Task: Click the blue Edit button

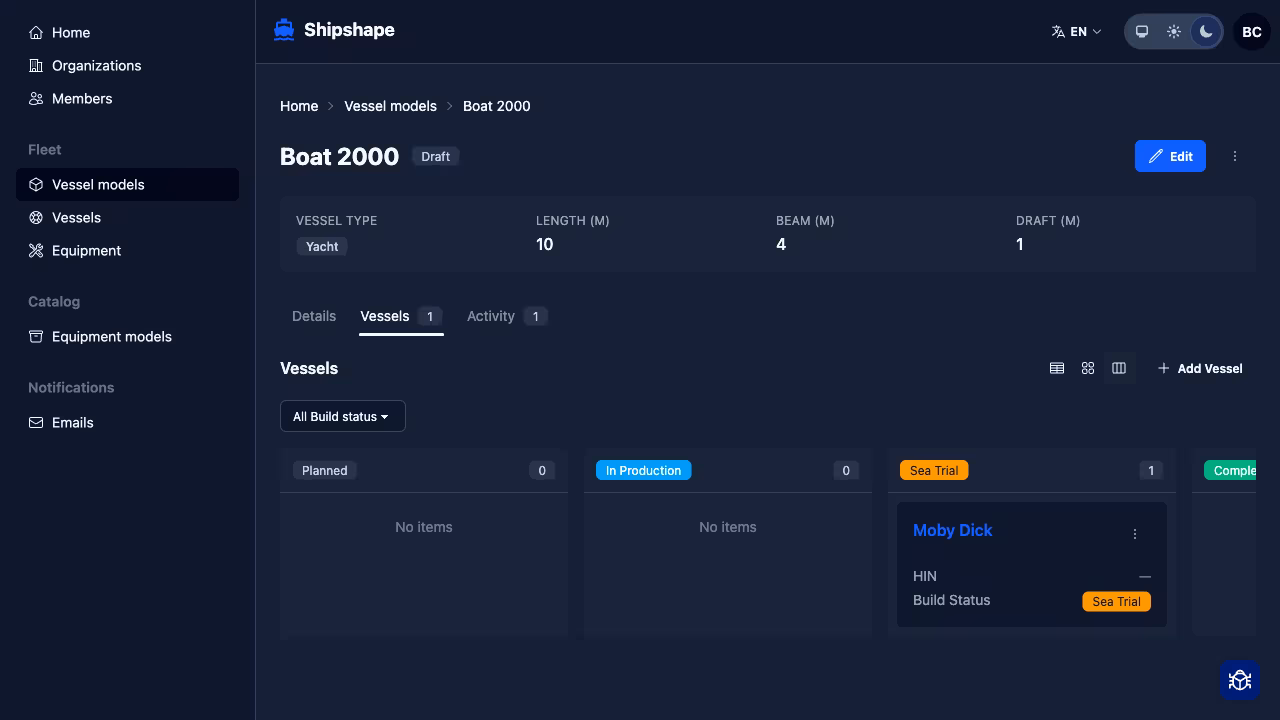Action: click(1170, 156)
